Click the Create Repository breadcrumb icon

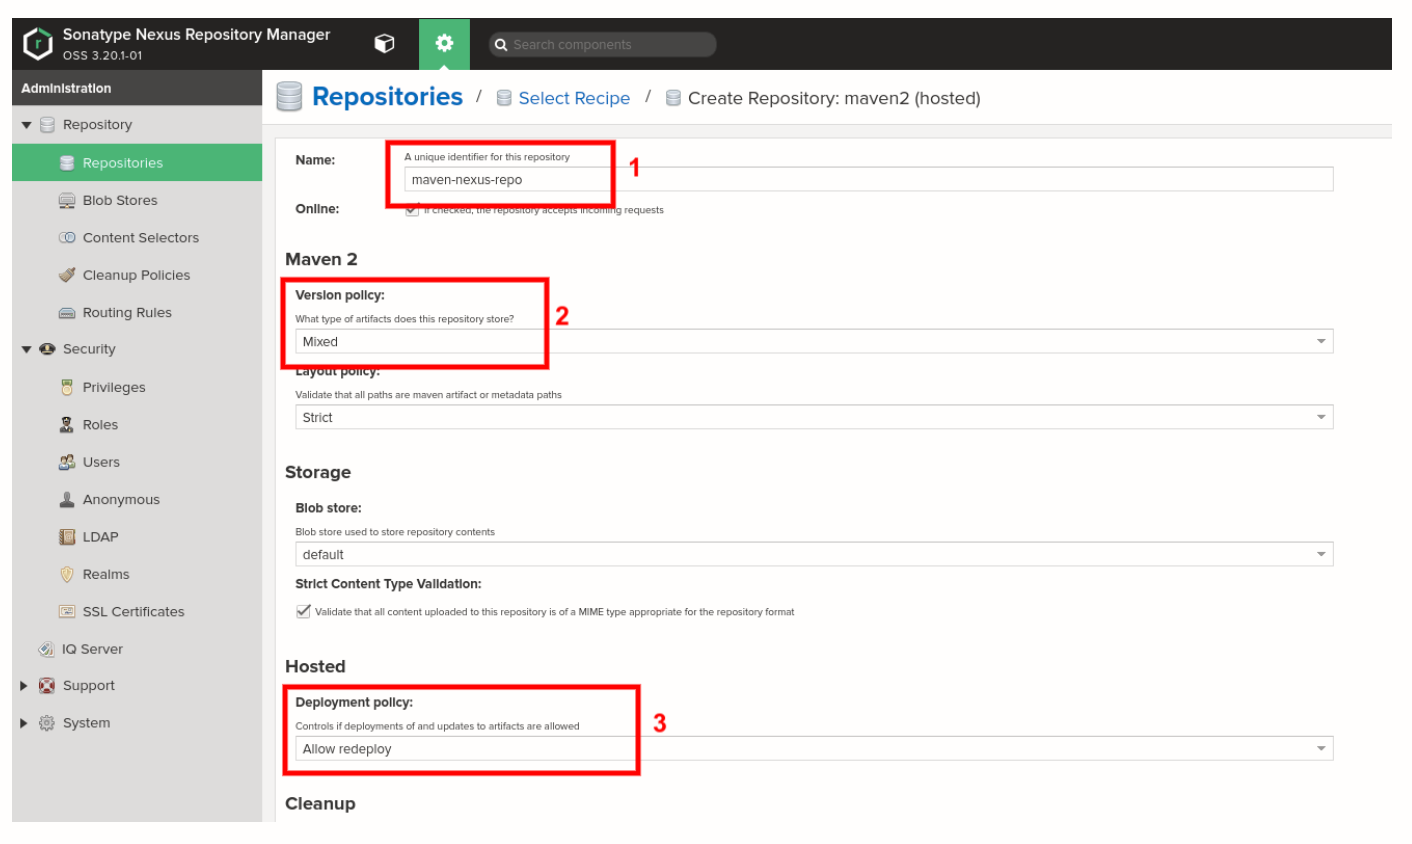(x=673, y=98)
